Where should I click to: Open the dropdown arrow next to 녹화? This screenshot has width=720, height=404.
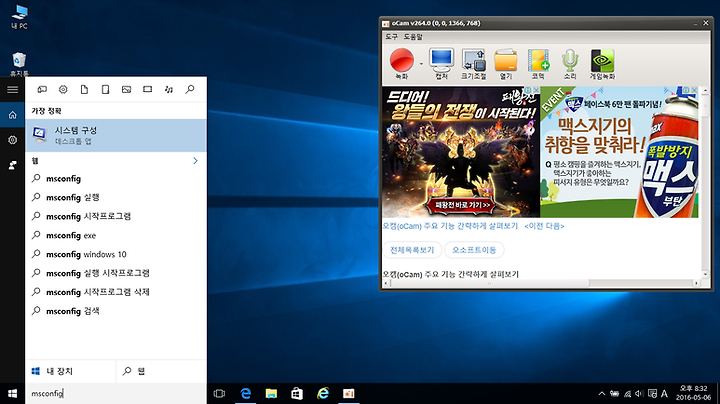421,64
